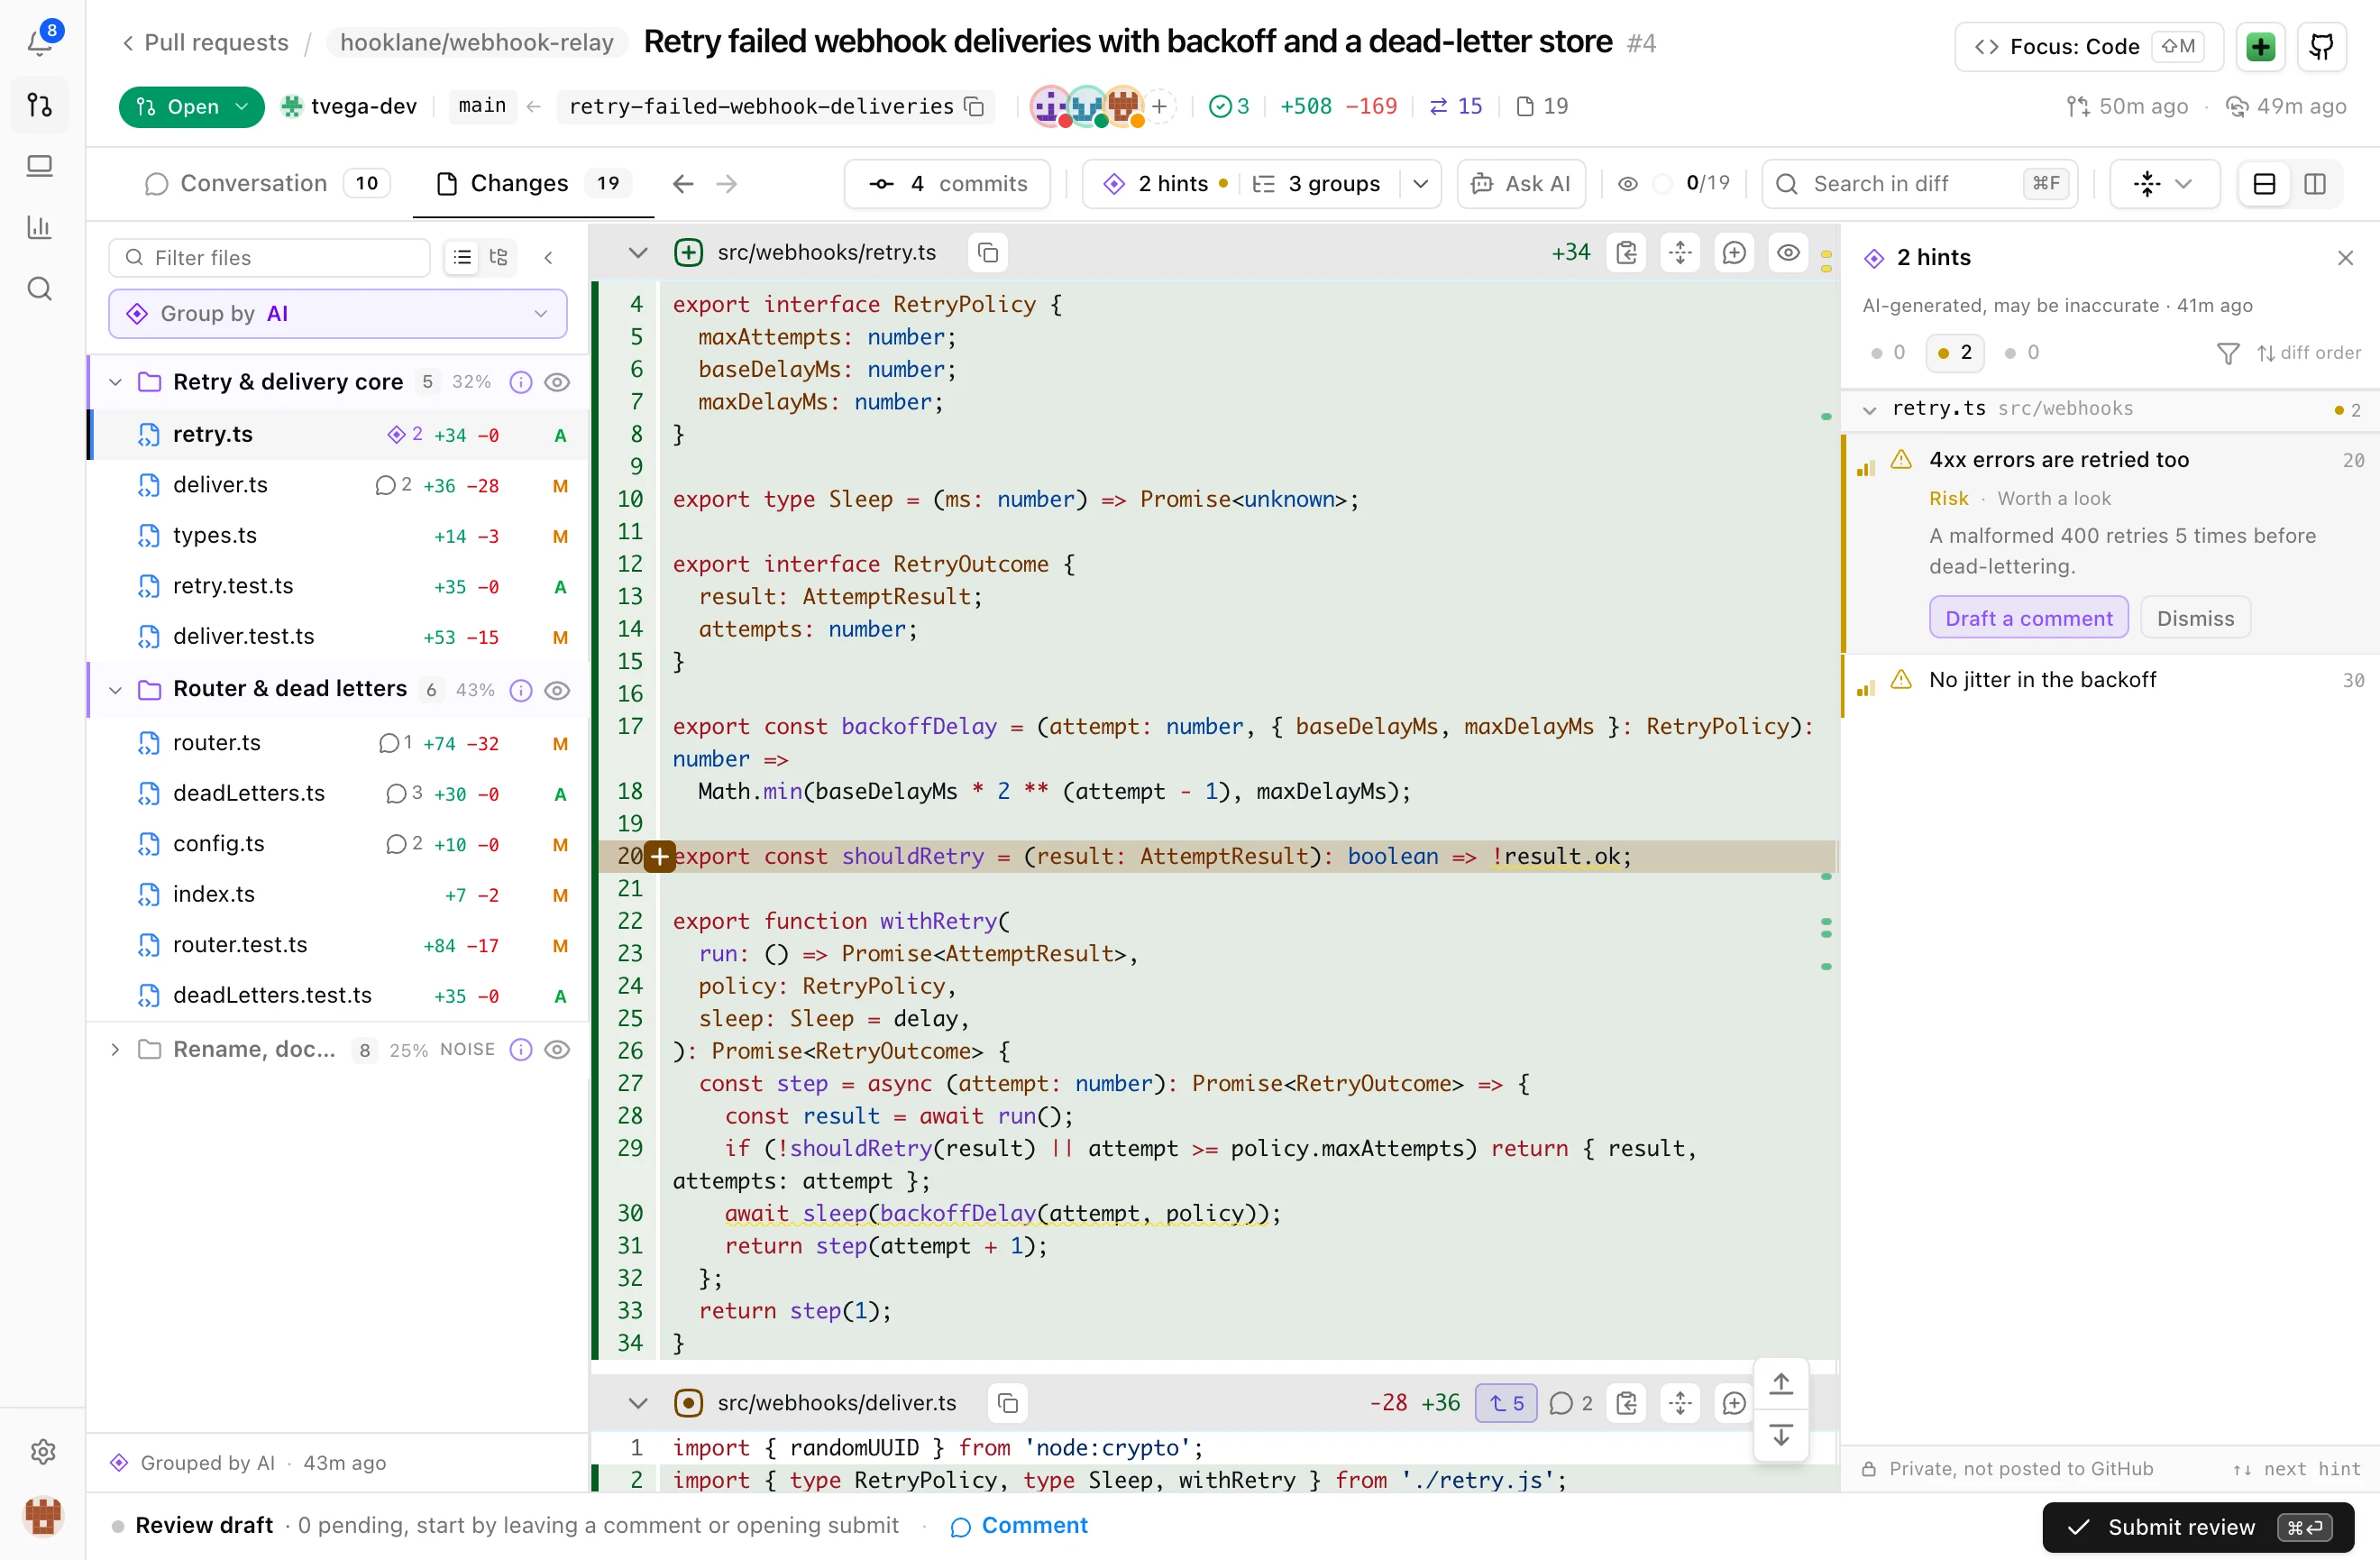
Task: Collapse the file tree sidebar chevron
Action: [549, 258]
